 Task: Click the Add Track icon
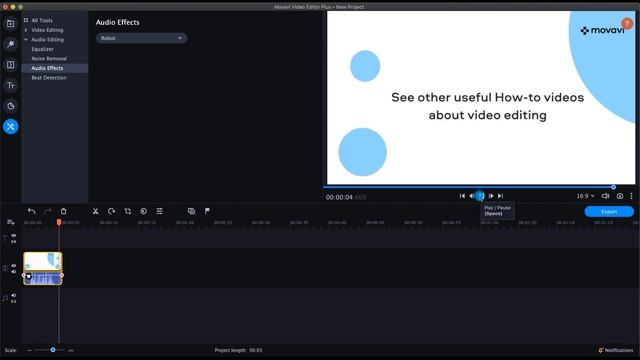(11, 222)
